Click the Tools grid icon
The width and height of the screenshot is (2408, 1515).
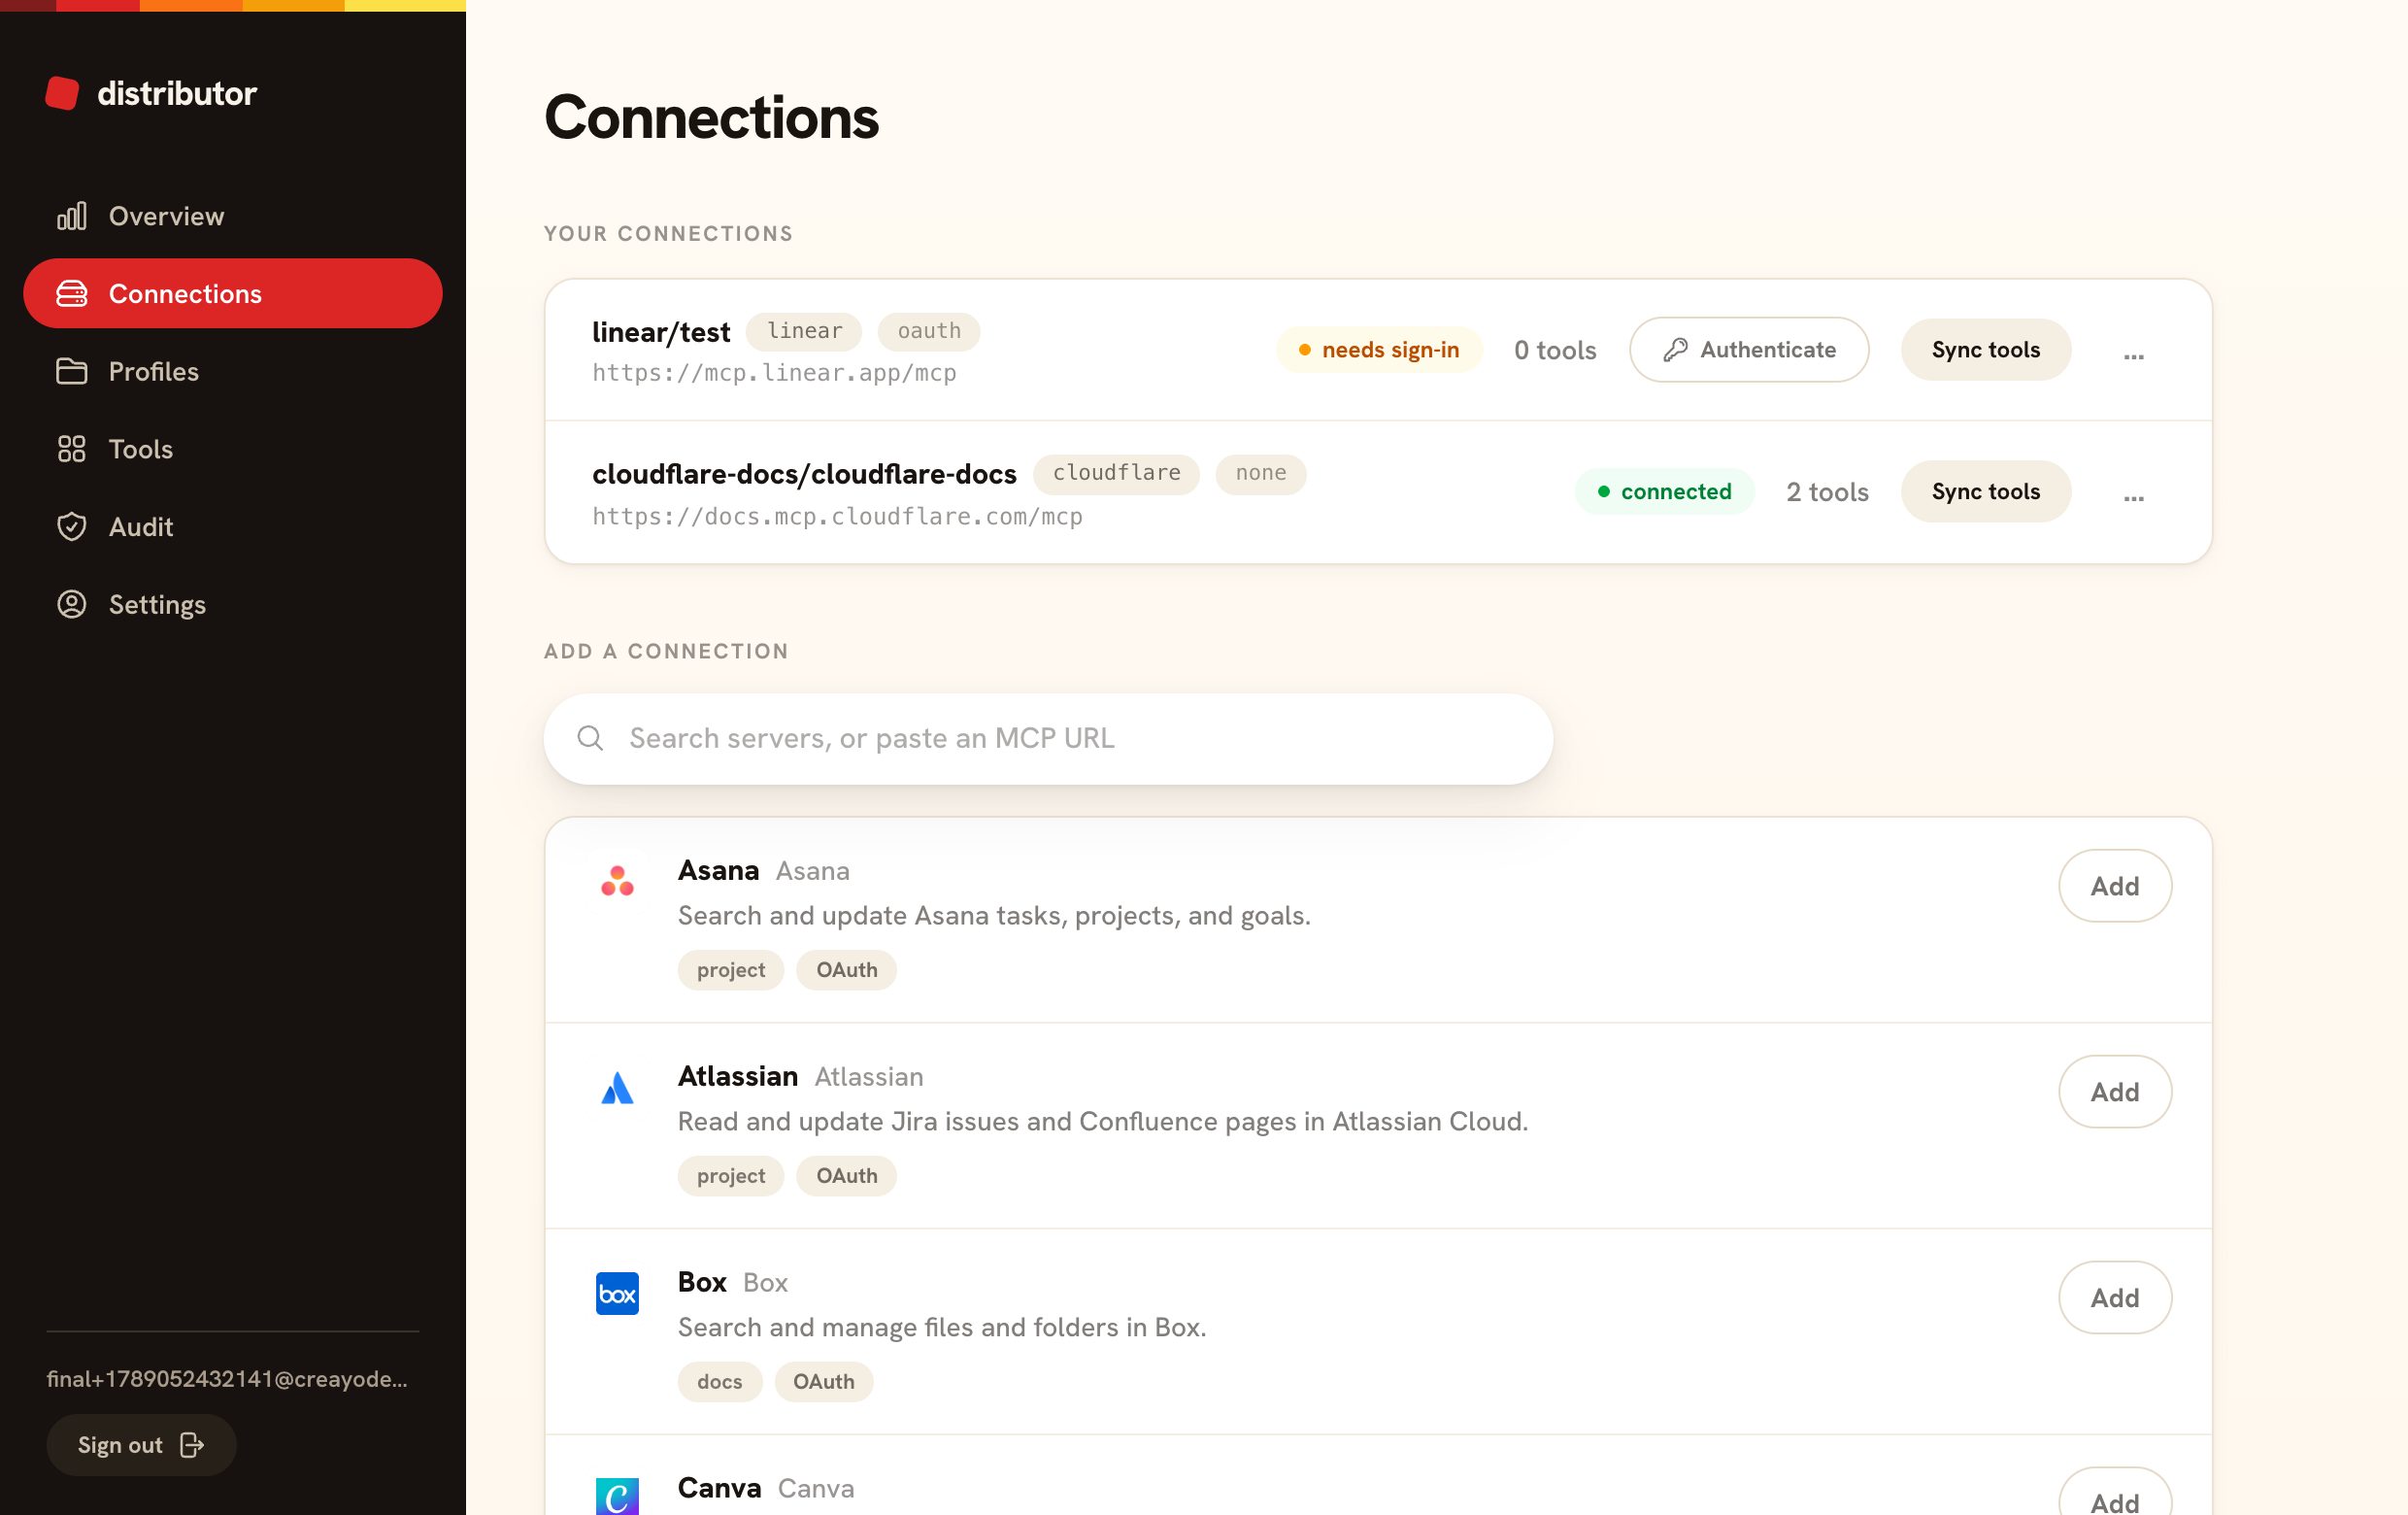point(72,449)
